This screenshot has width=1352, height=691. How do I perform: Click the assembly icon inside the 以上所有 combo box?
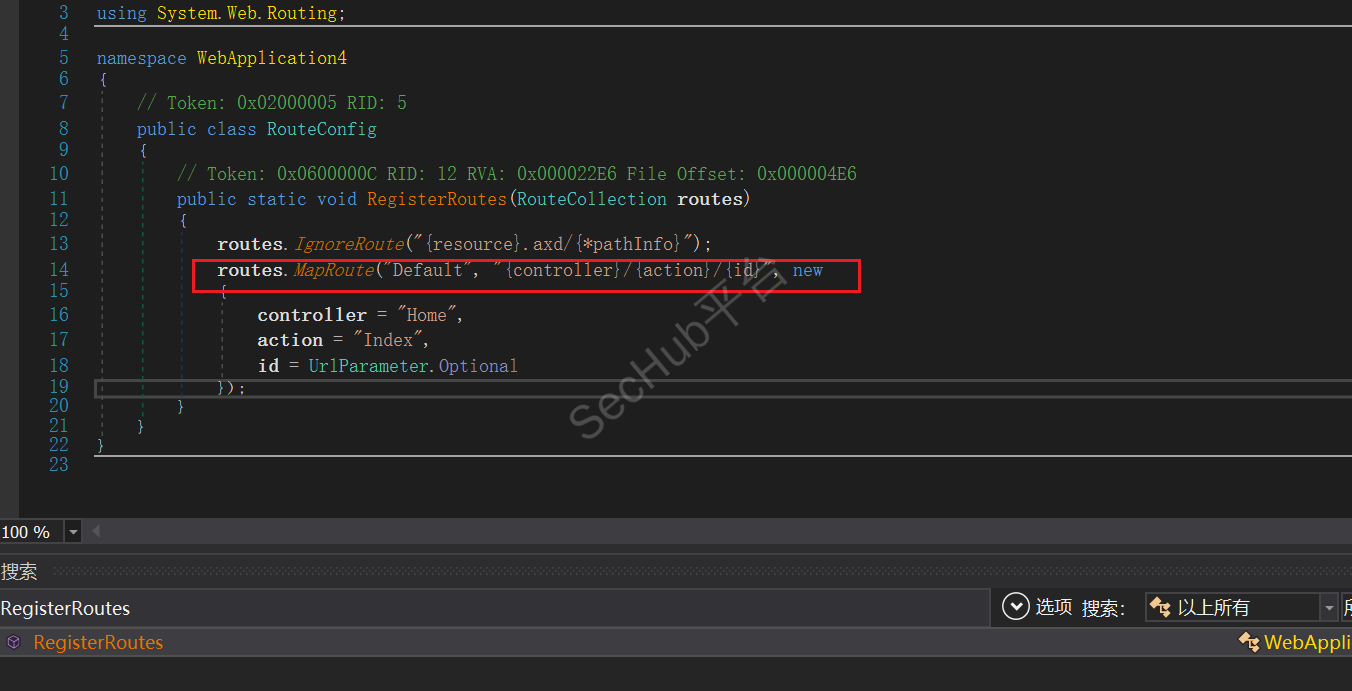(x=1160, y=607)
